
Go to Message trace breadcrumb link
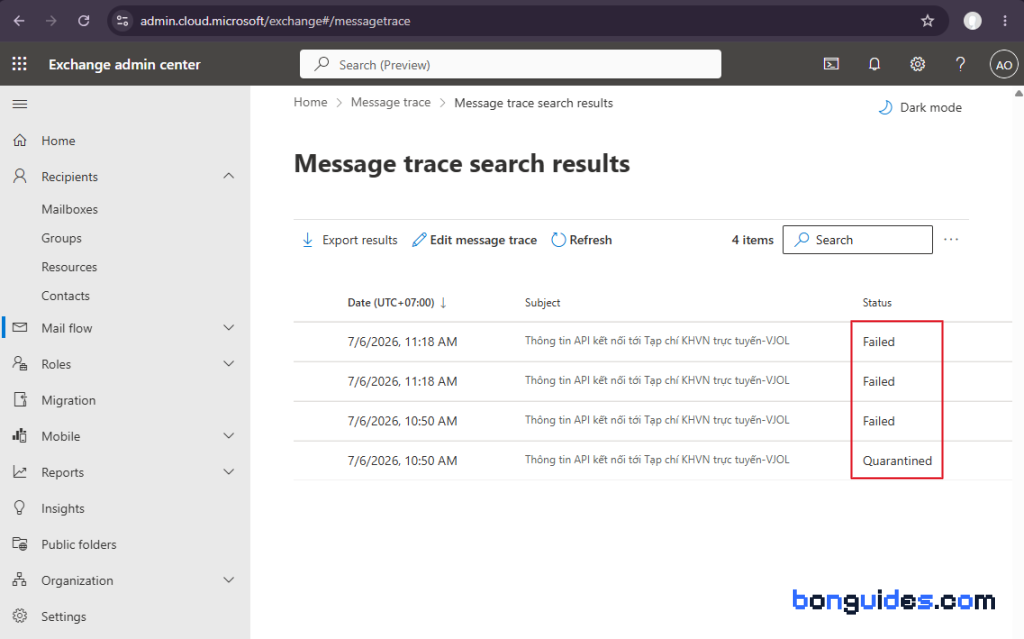pos(391,102)
